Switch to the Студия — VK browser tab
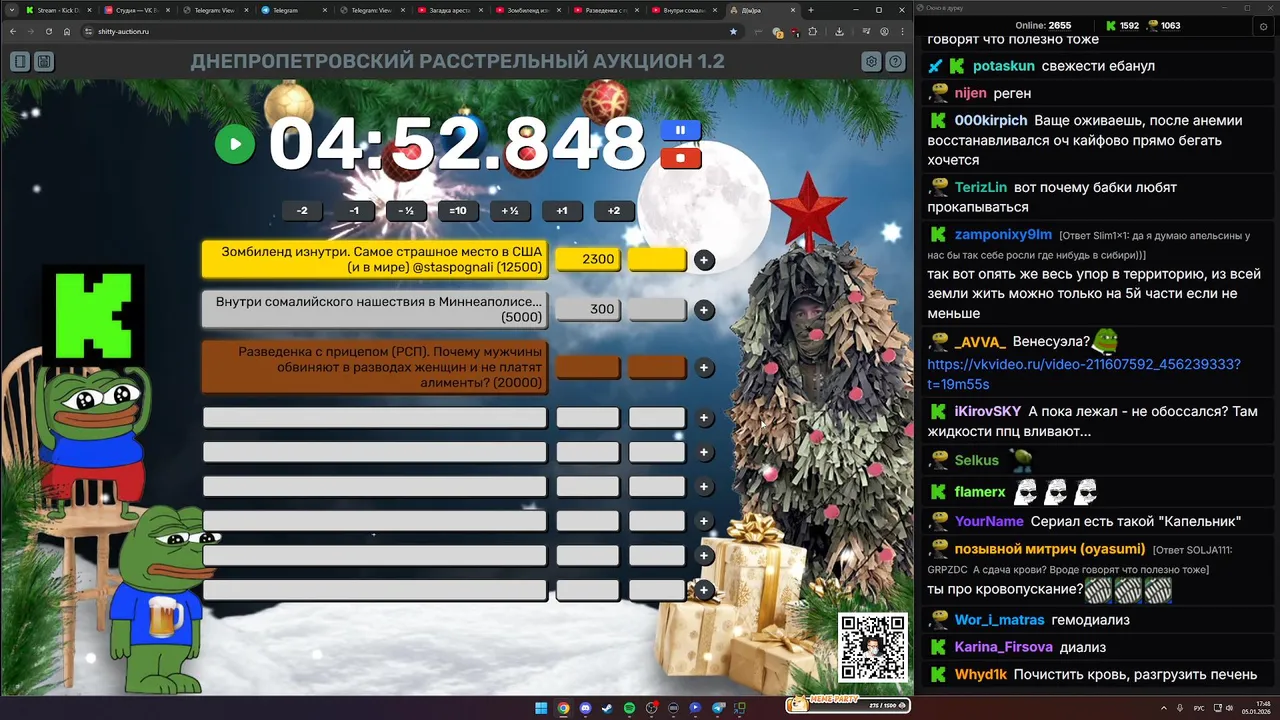Screen dimensions: 1280x720 (137, 10)
